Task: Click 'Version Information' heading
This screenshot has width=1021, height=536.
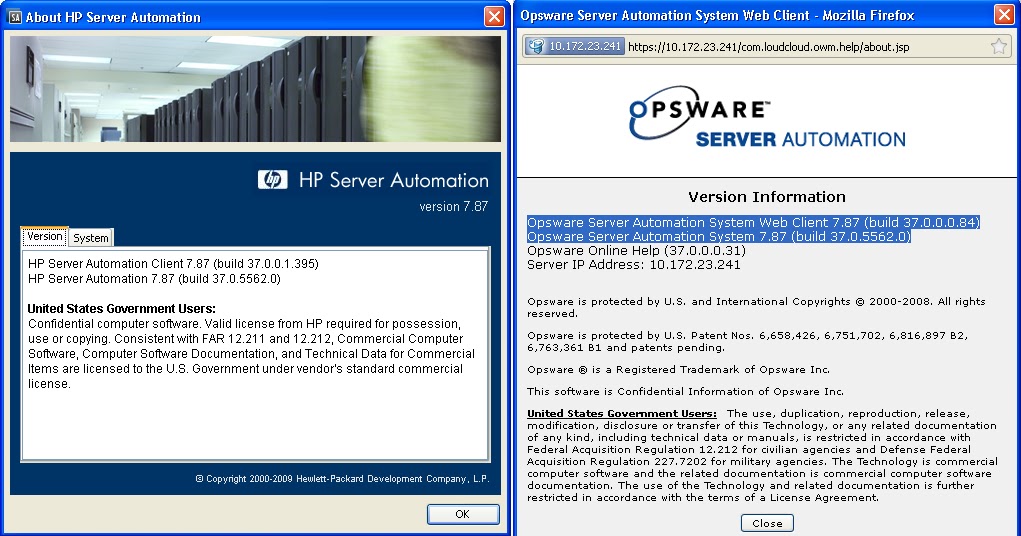Action: coord(767,197)
